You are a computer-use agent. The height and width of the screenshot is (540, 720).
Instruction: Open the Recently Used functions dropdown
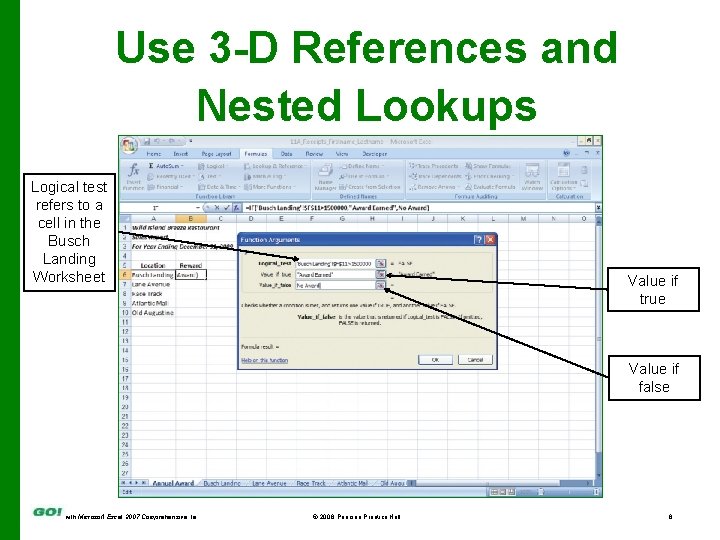(x=171, y=176)
